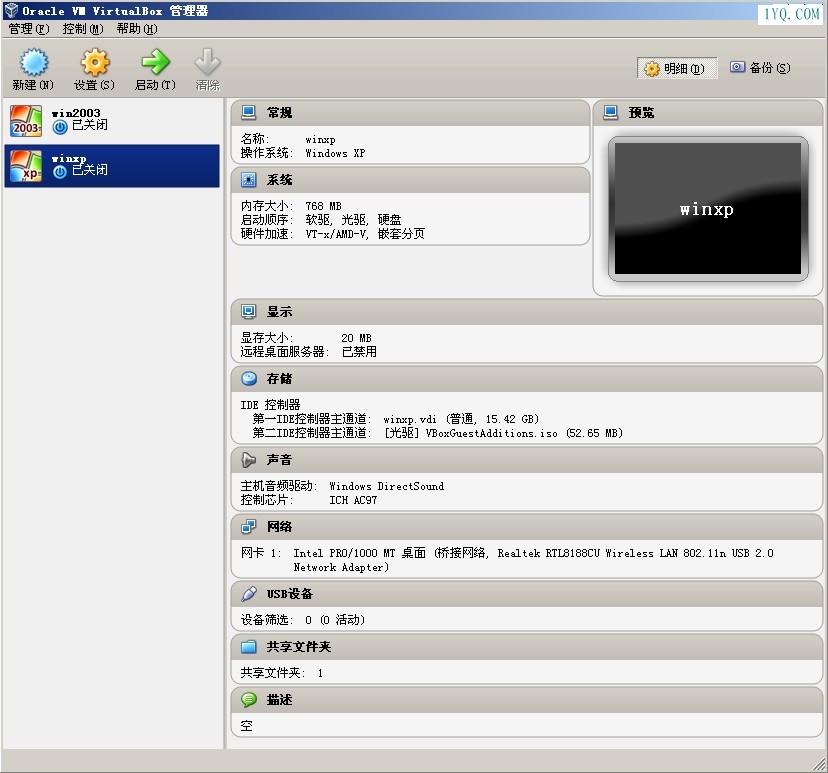Click the VBoxGuestAdditions.iso entry

point(503,433)
